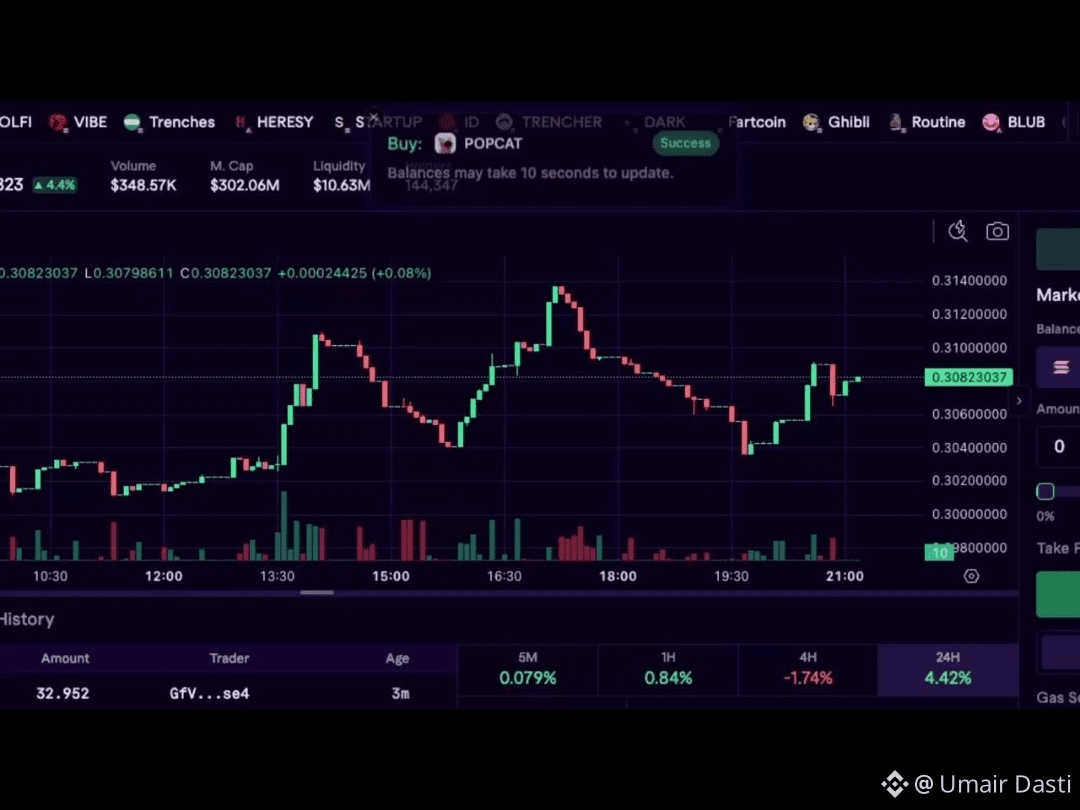Open the VIBE token in ticker bar

pyautogui.click(x=78, y=123)
